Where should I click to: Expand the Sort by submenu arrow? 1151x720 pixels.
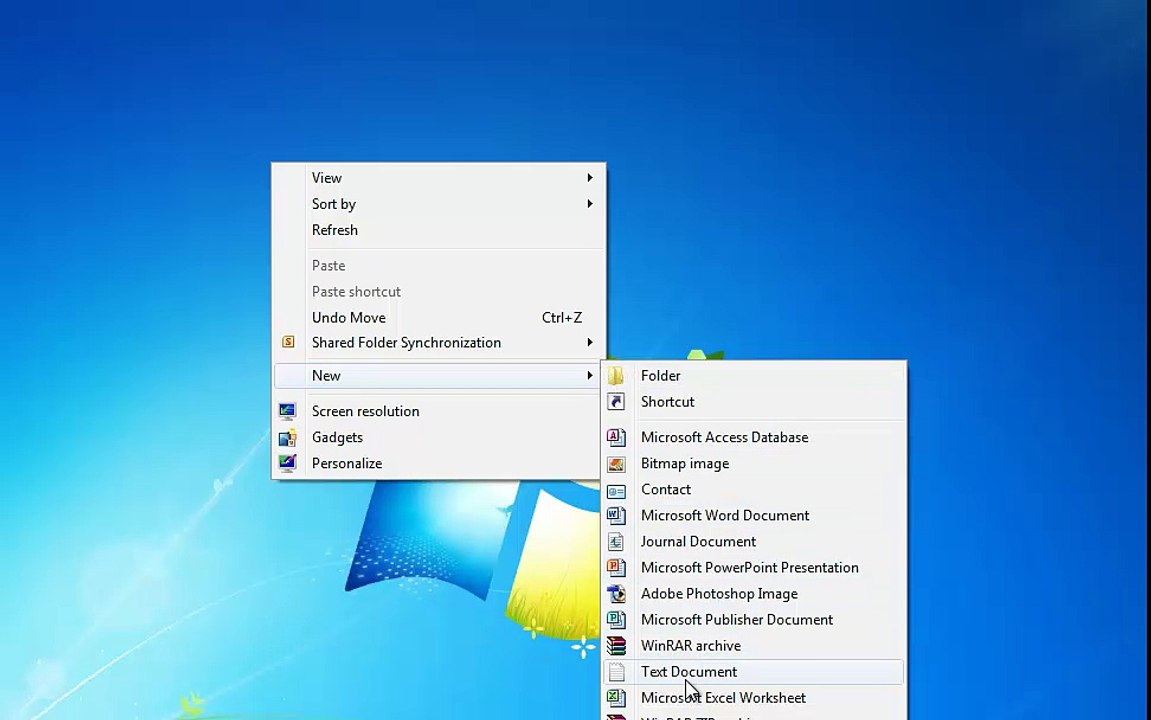589,203
